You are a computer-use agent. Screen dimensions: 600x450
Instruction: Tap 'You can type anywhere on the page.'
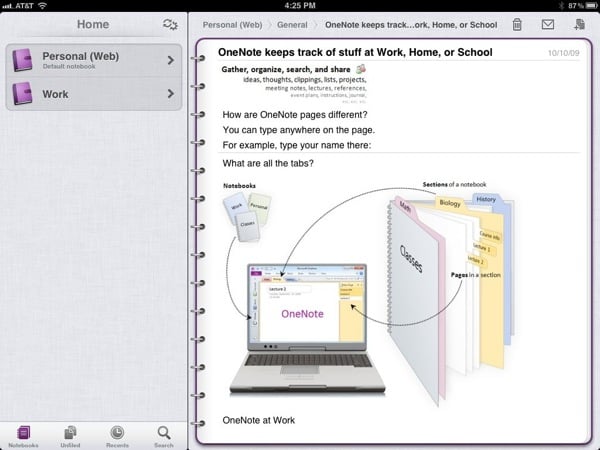(x=299, y=130)
